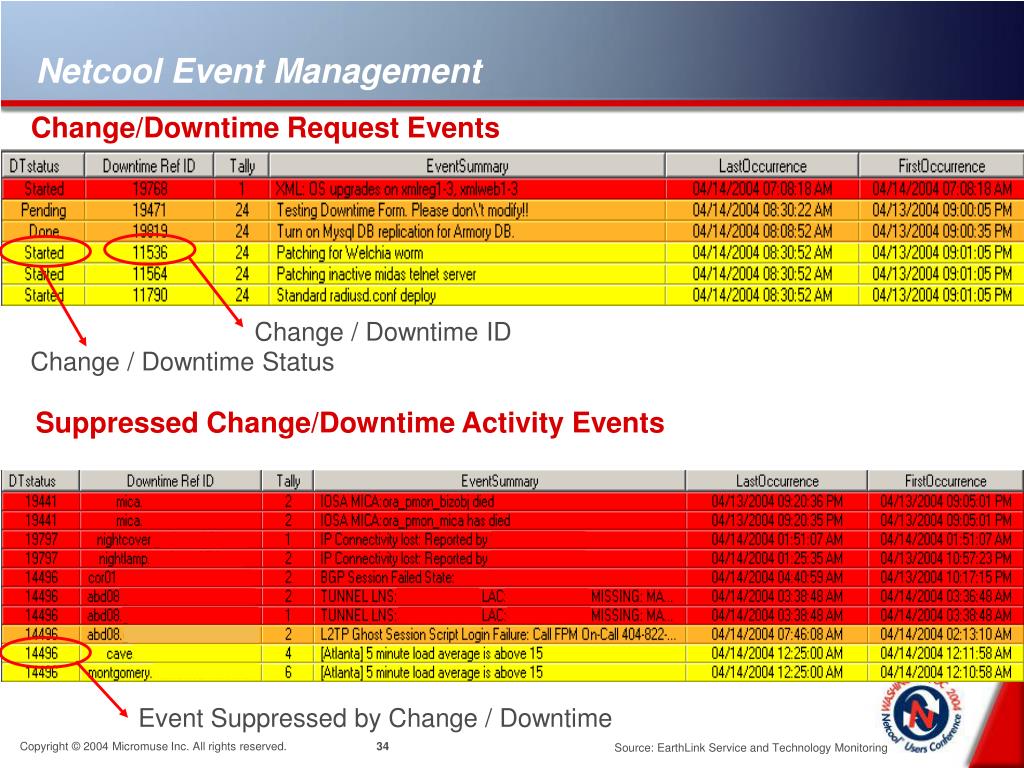The height and width of the screenshot is (768, 1024).
Task: Select downtime ref ID 19819
Action: coord(150,231)
